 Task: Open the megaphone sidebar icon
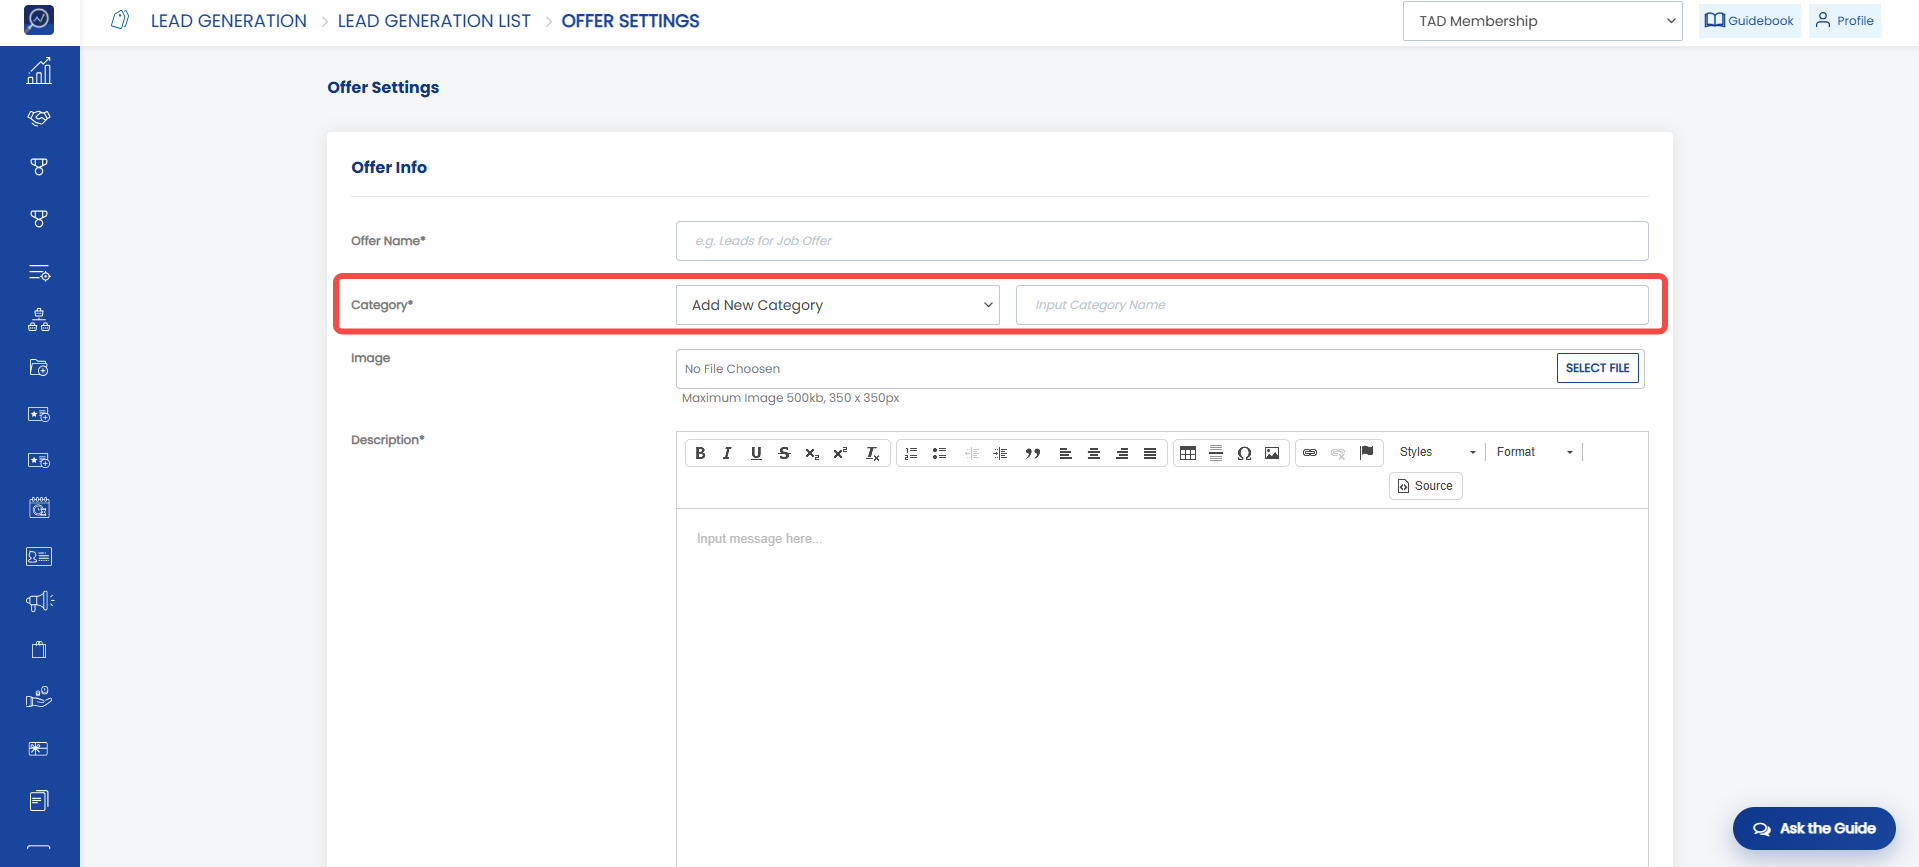tap(40, 601)
